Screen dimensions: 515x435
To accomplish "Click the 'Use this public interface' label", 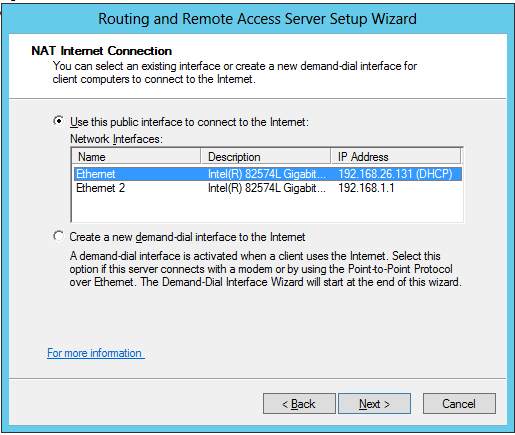I will (189, 122).
